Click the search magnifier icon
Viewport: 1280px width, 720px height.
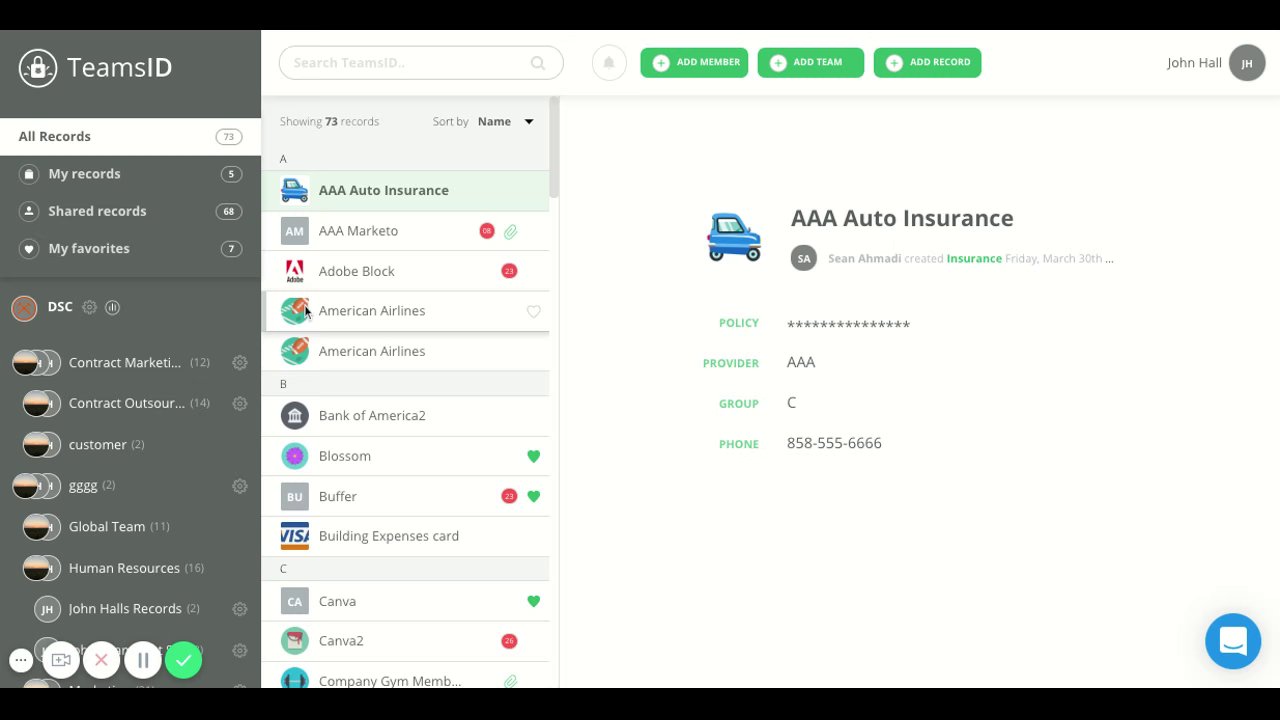(538, 63)
